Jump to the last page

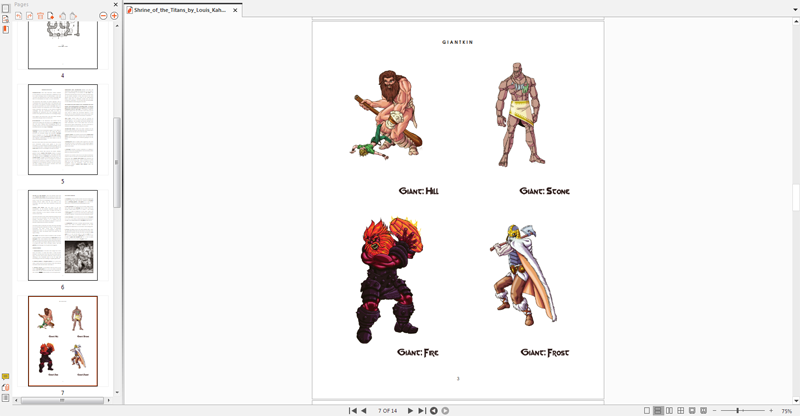click(421, 411)
